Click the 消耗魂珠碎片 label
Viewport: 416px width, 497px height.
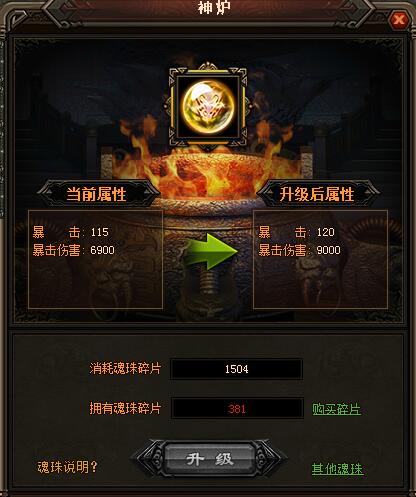125,369
